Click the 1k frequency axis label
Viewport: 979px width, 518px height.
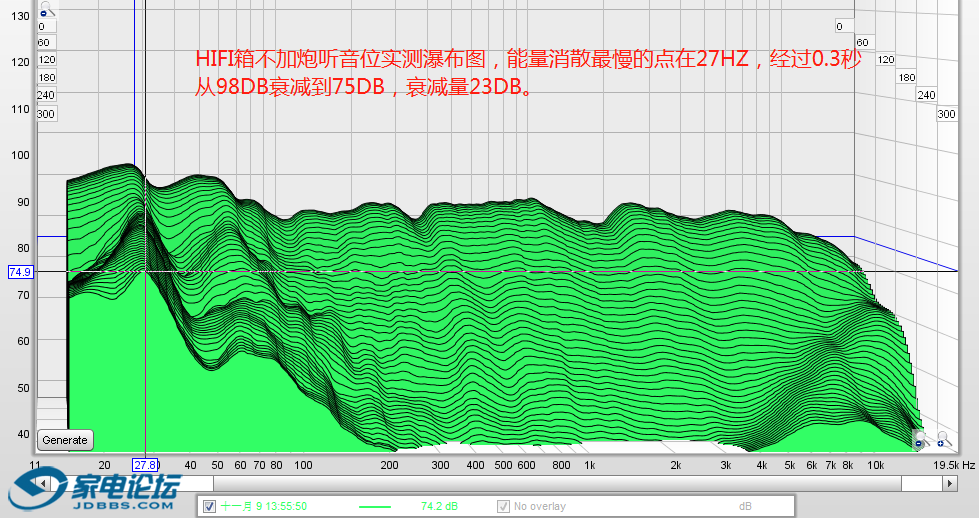pos(590,465)
